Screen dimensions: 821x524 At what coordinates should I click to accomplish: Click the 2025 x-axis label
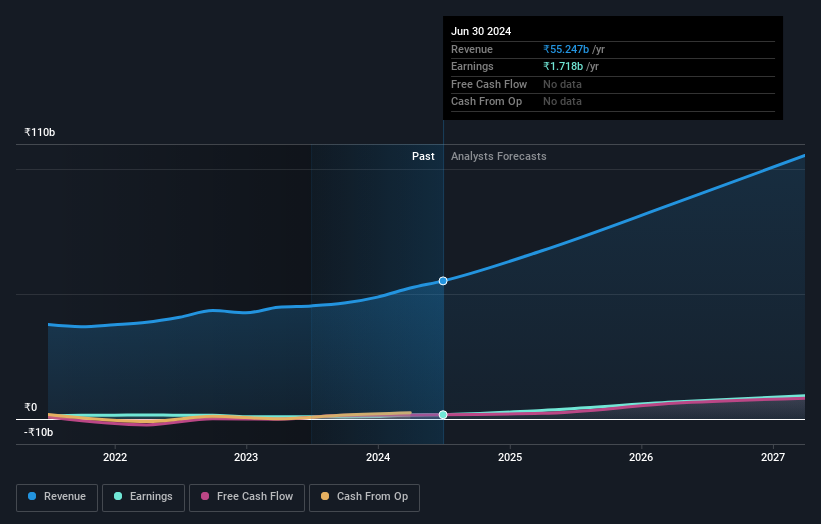(509, 457)
